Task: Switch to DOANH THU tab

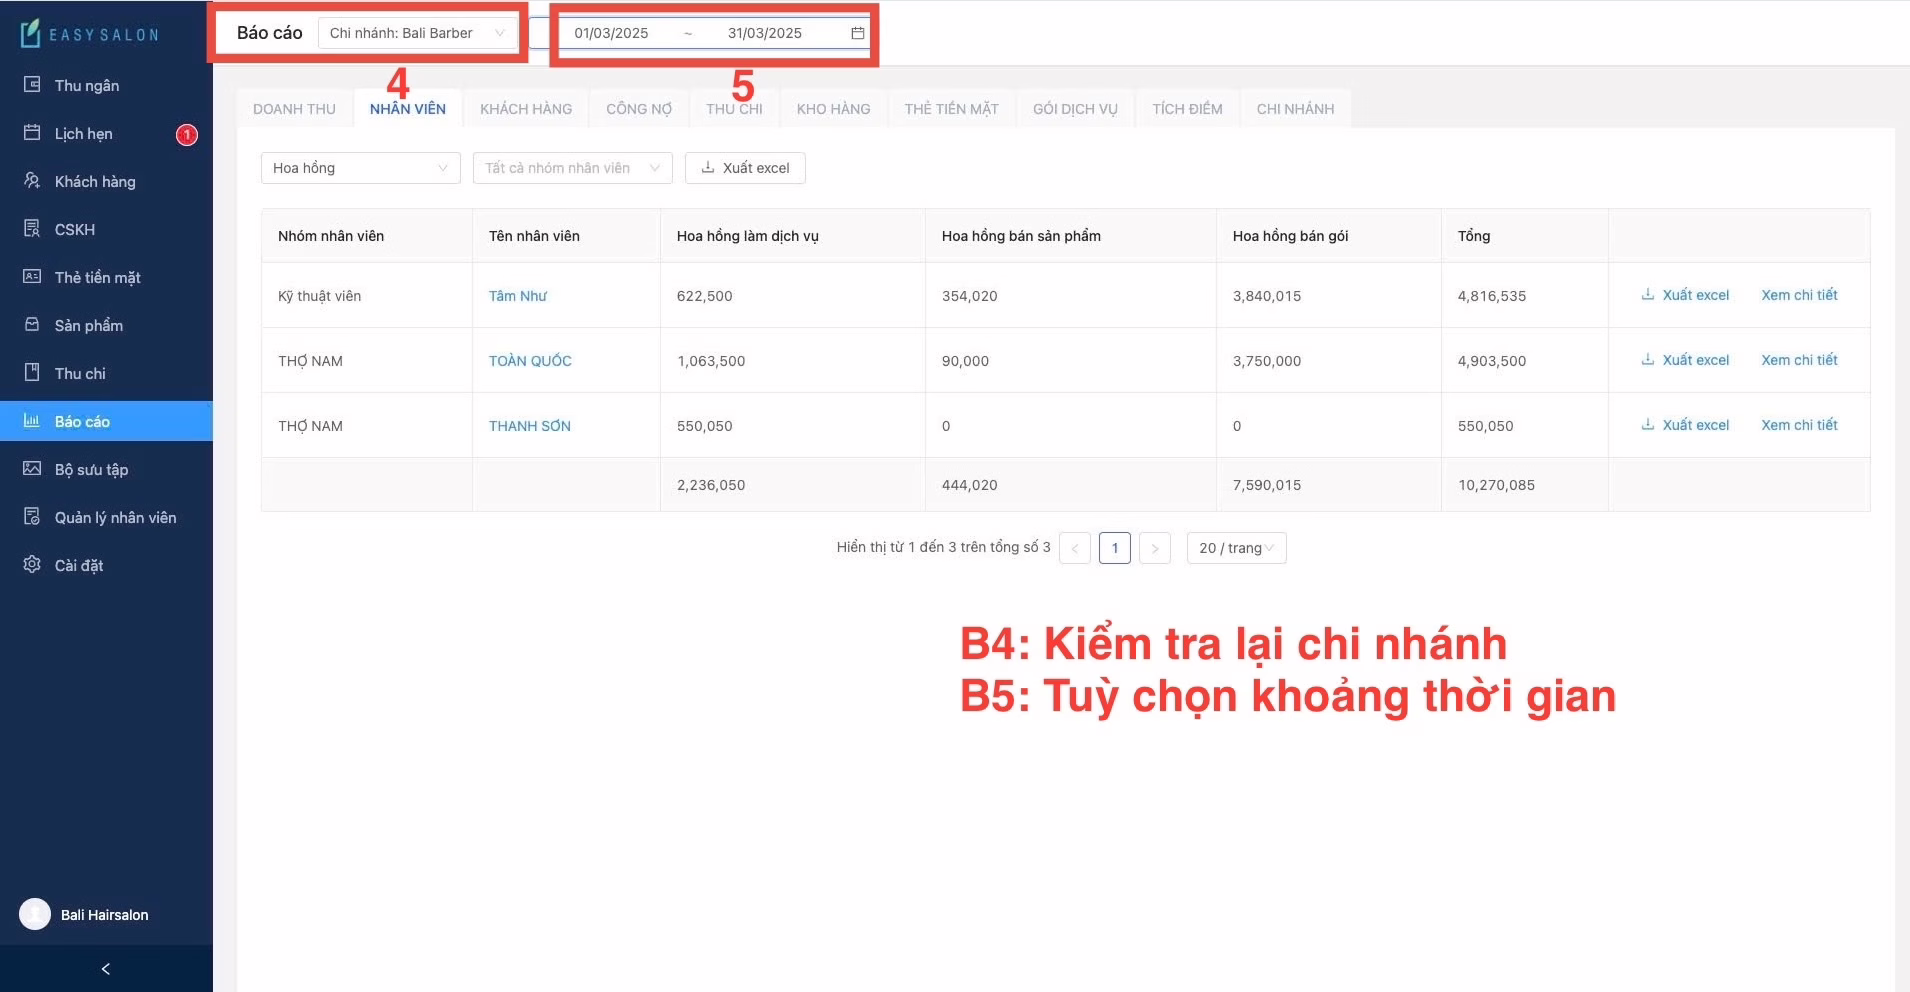Action: [294, 109]
